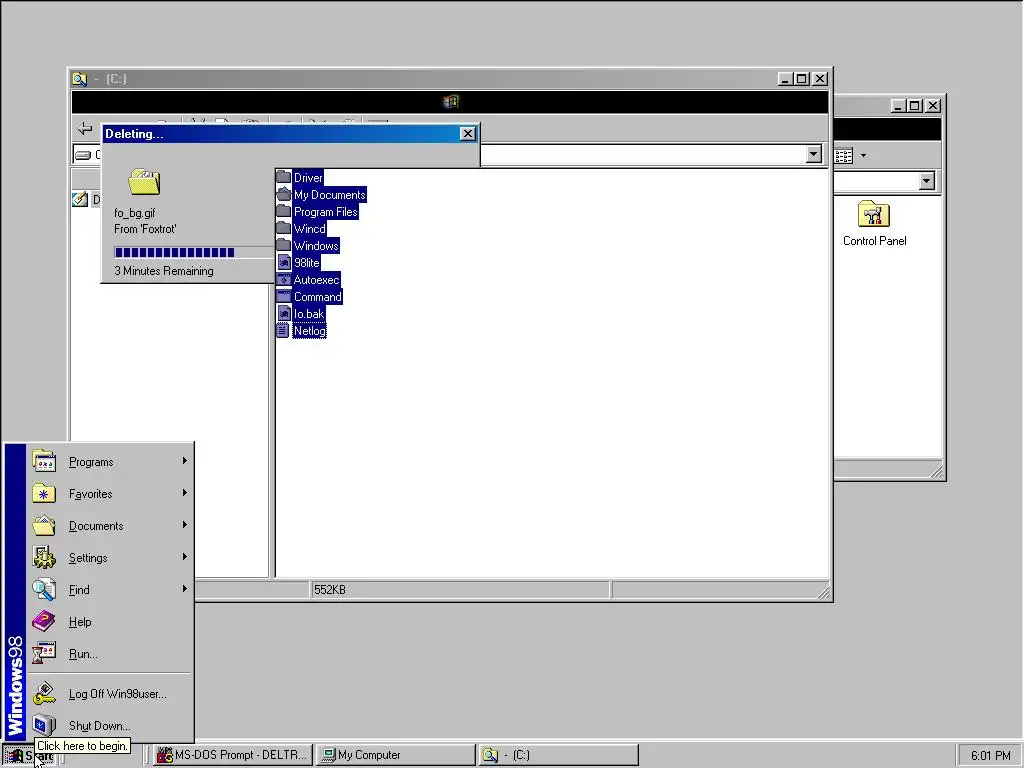This screenshot has width=1024, height=768.
Task: Click the Run icon
Action: coord(44,653)
